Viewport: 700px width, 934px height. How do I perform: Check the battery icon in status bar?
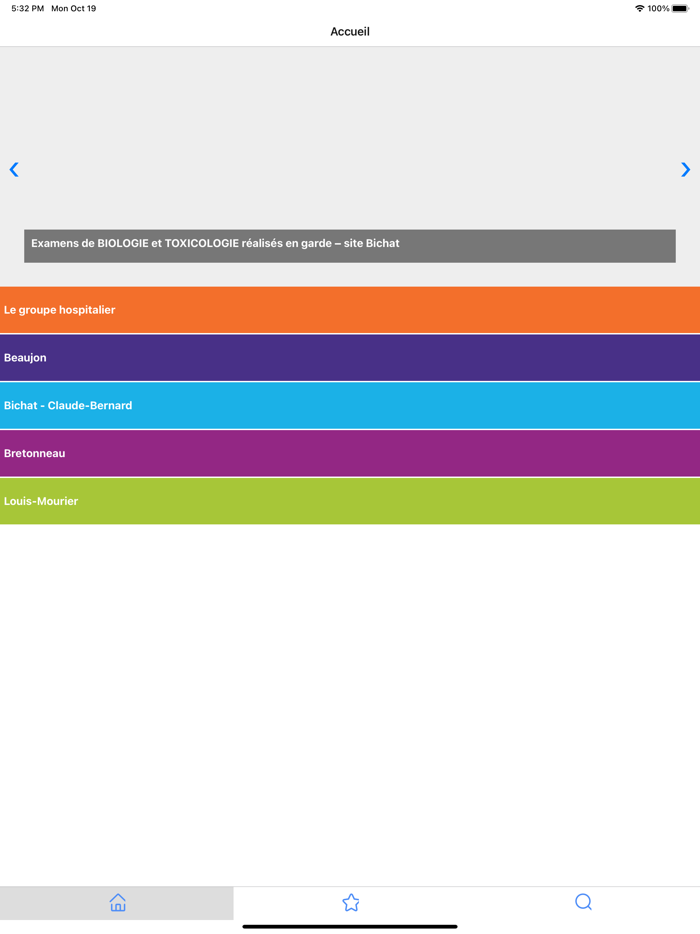pos(680,8)
